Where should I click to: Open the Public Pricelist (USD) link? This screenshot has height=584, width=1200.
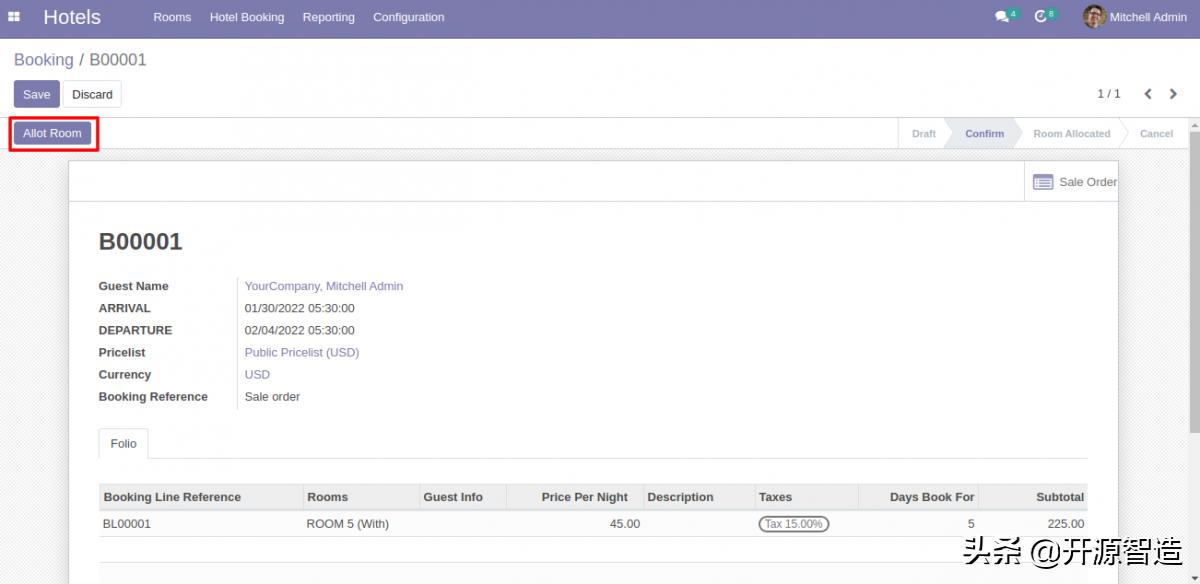coord(302,352)
